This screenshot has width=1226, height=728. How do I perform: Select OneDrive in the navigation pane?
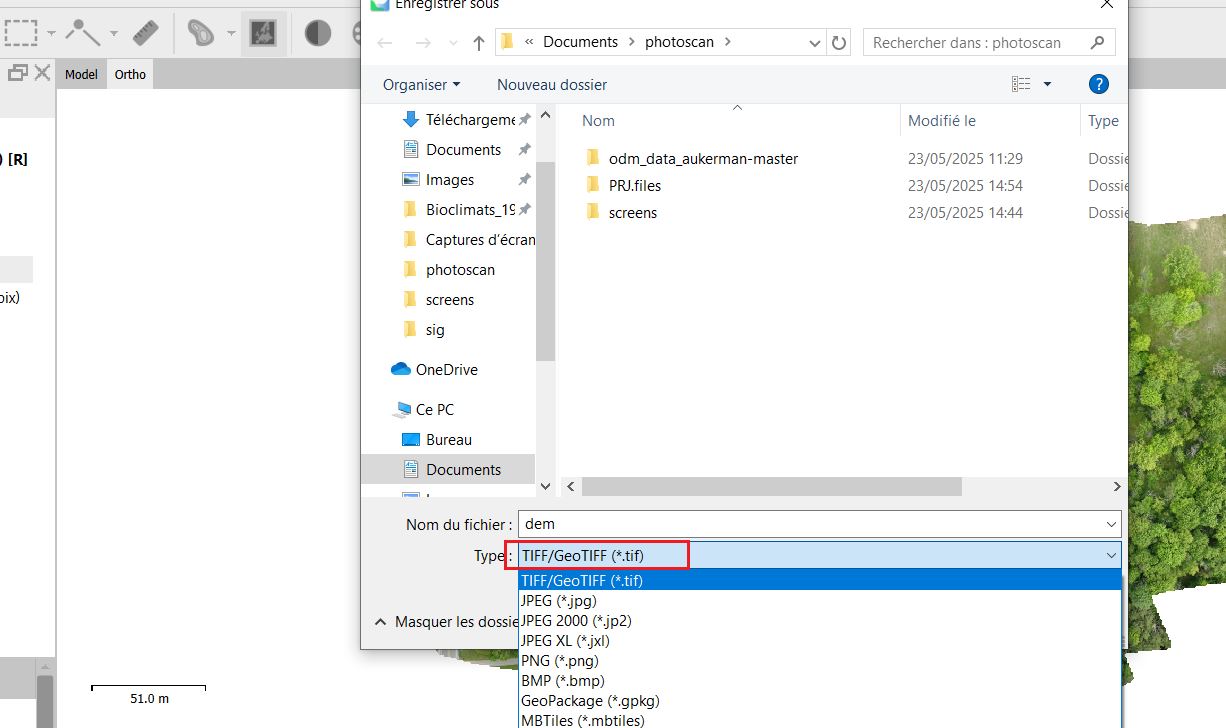pyautogui.click(x=446, y=369)
